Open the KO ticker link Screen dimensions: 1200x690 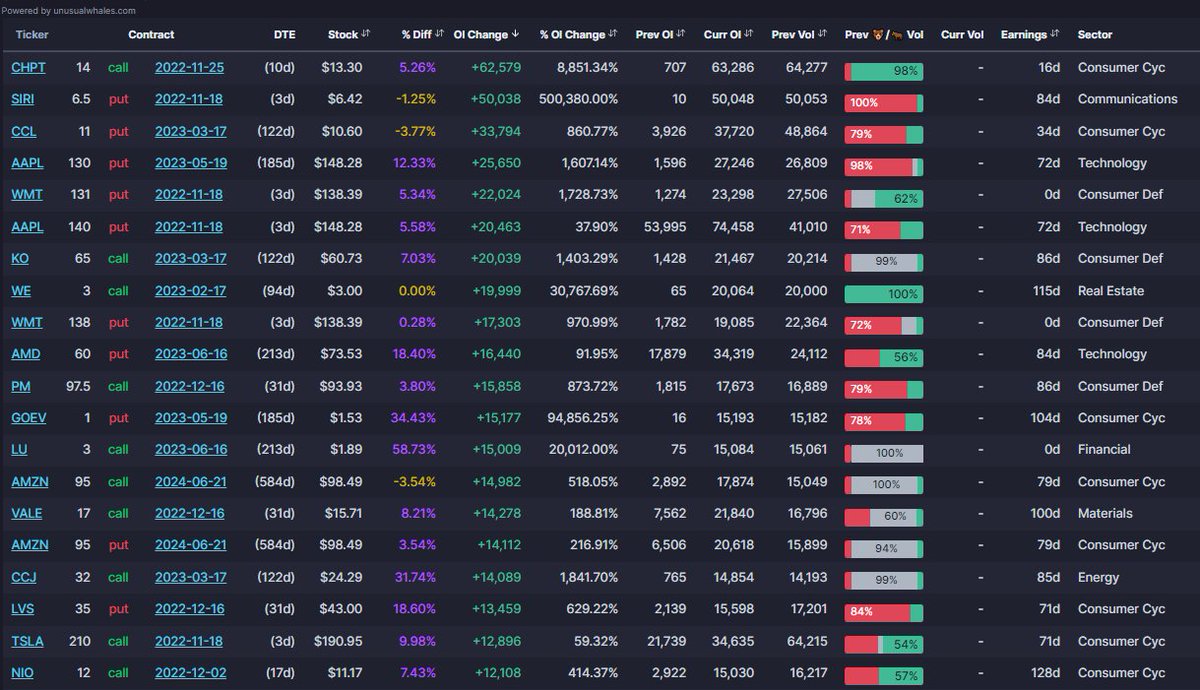[20, 258]
